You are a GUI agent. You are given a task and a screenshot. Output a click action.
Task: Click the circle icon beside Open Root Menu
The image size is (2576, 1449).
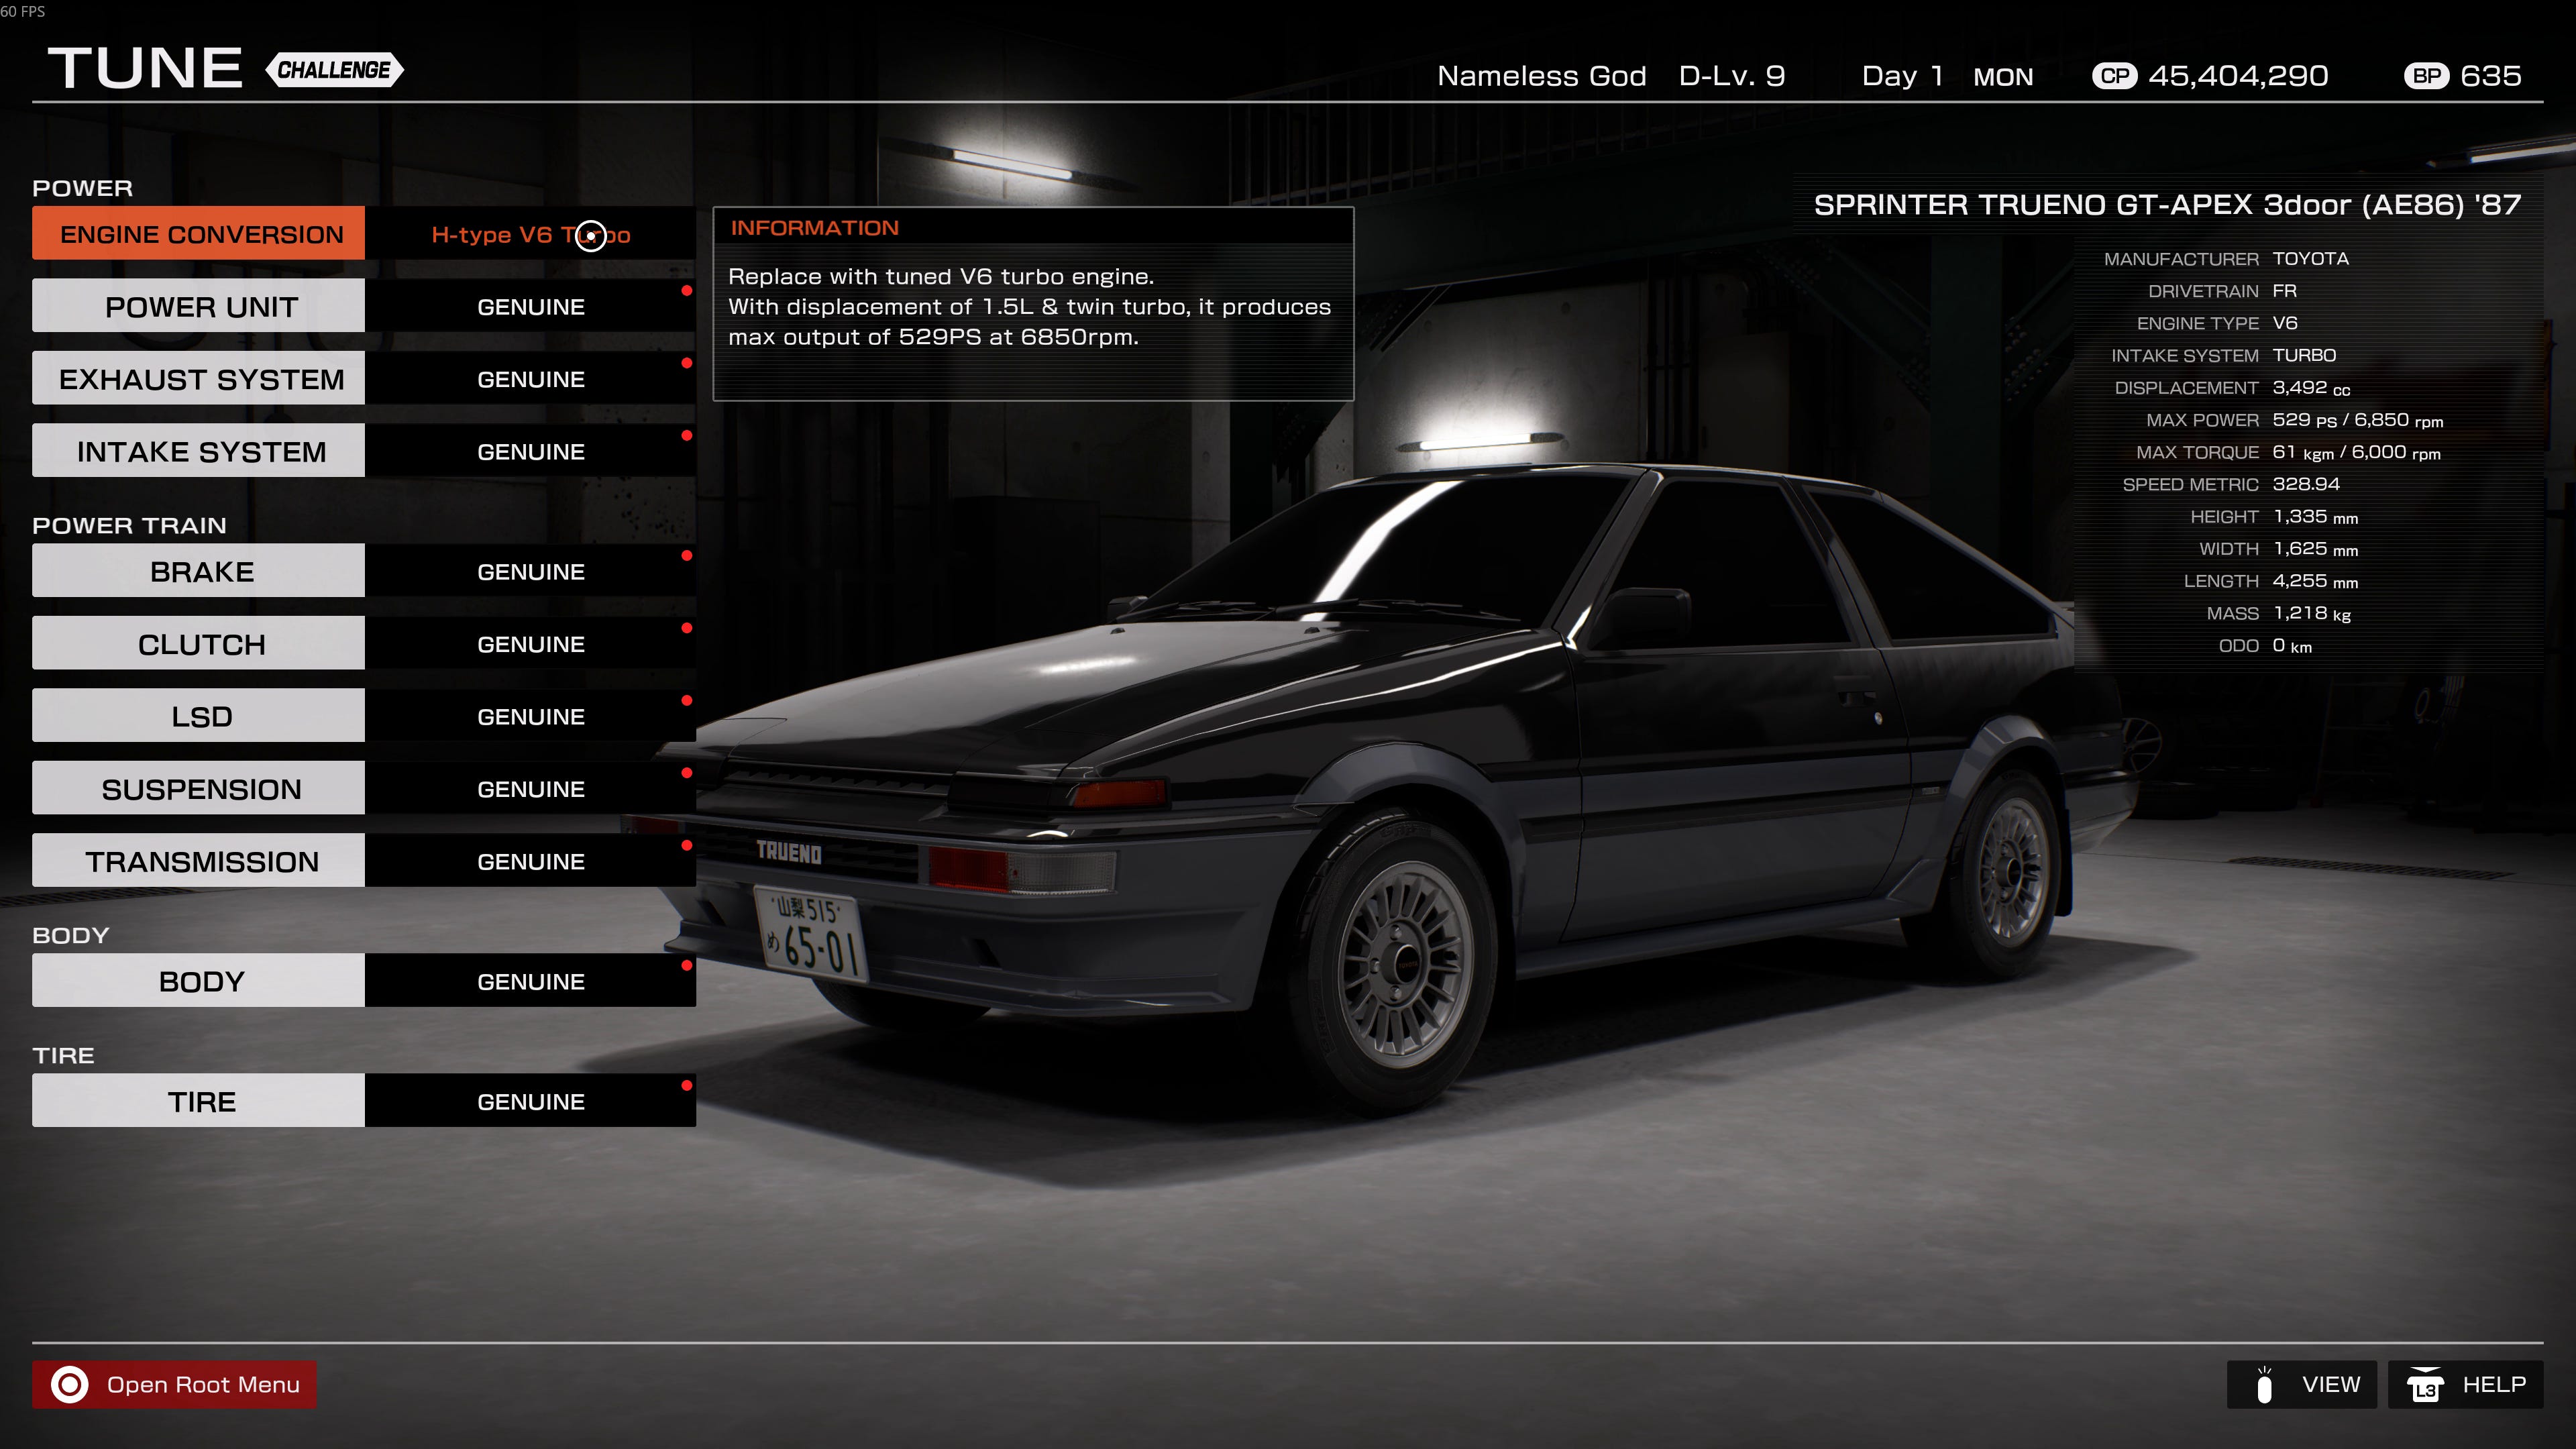69,1384
